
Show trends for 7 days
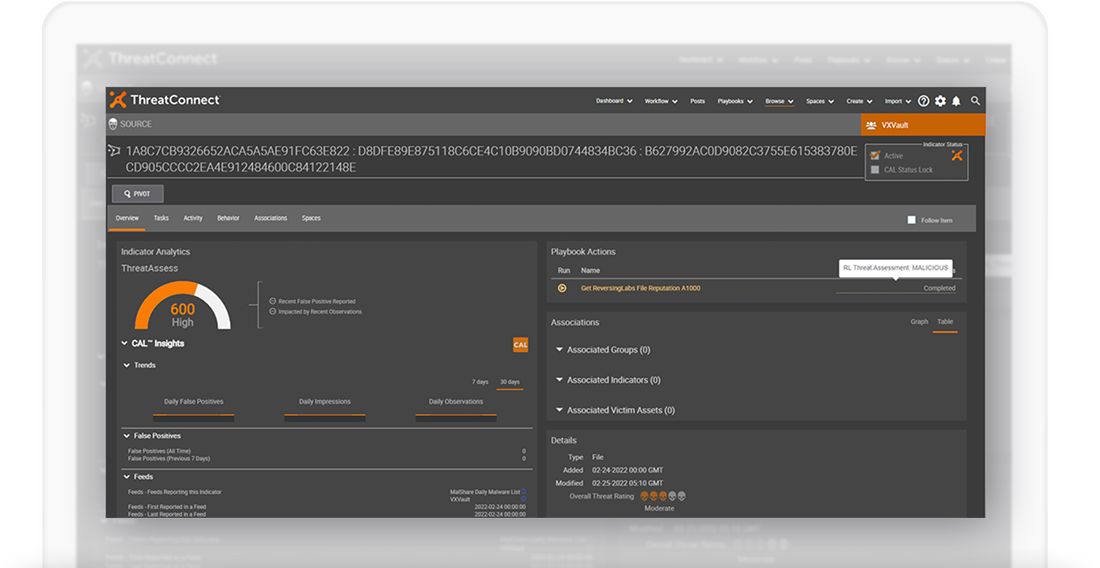pyautogui.click(x=480, y=382)
